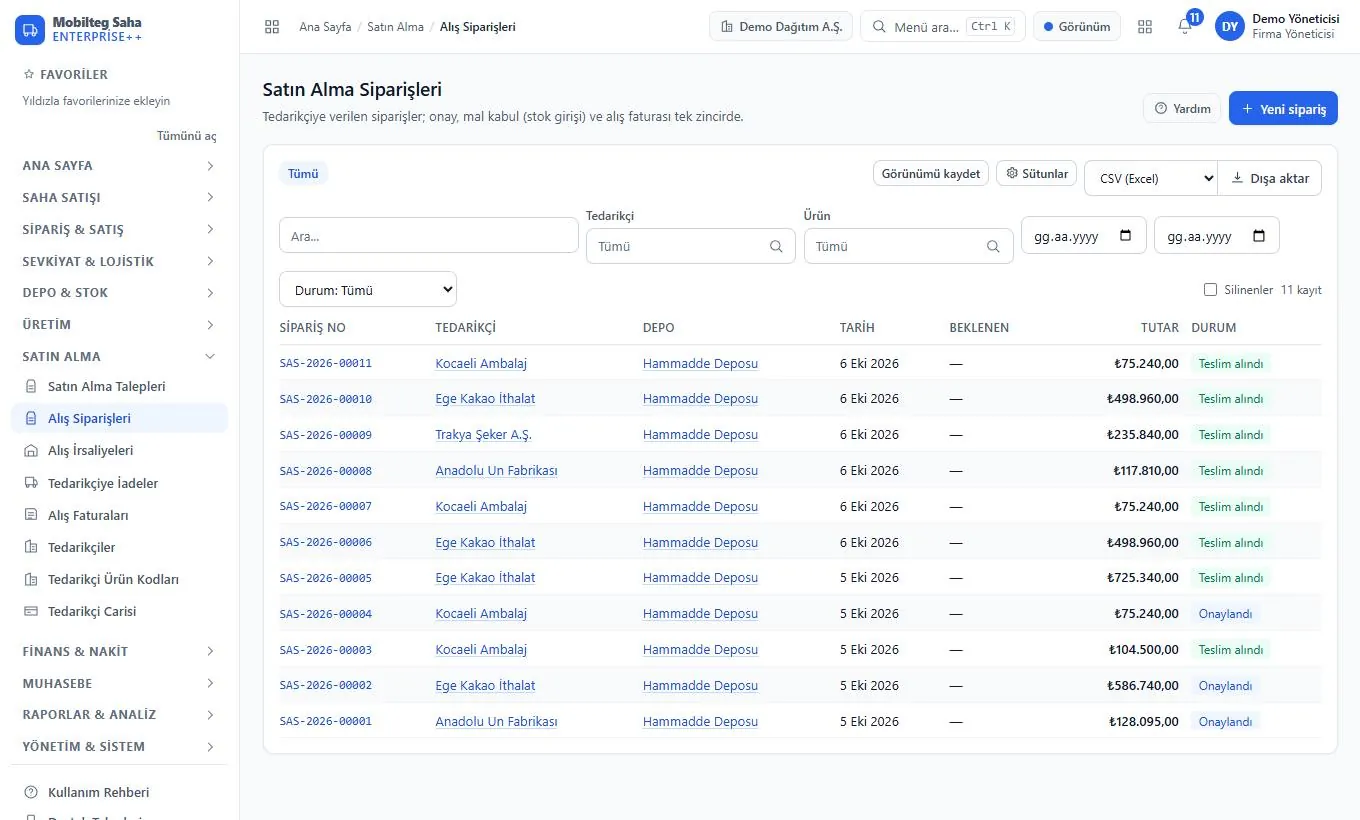Click the Ara... search input field

tap(429, 235)
